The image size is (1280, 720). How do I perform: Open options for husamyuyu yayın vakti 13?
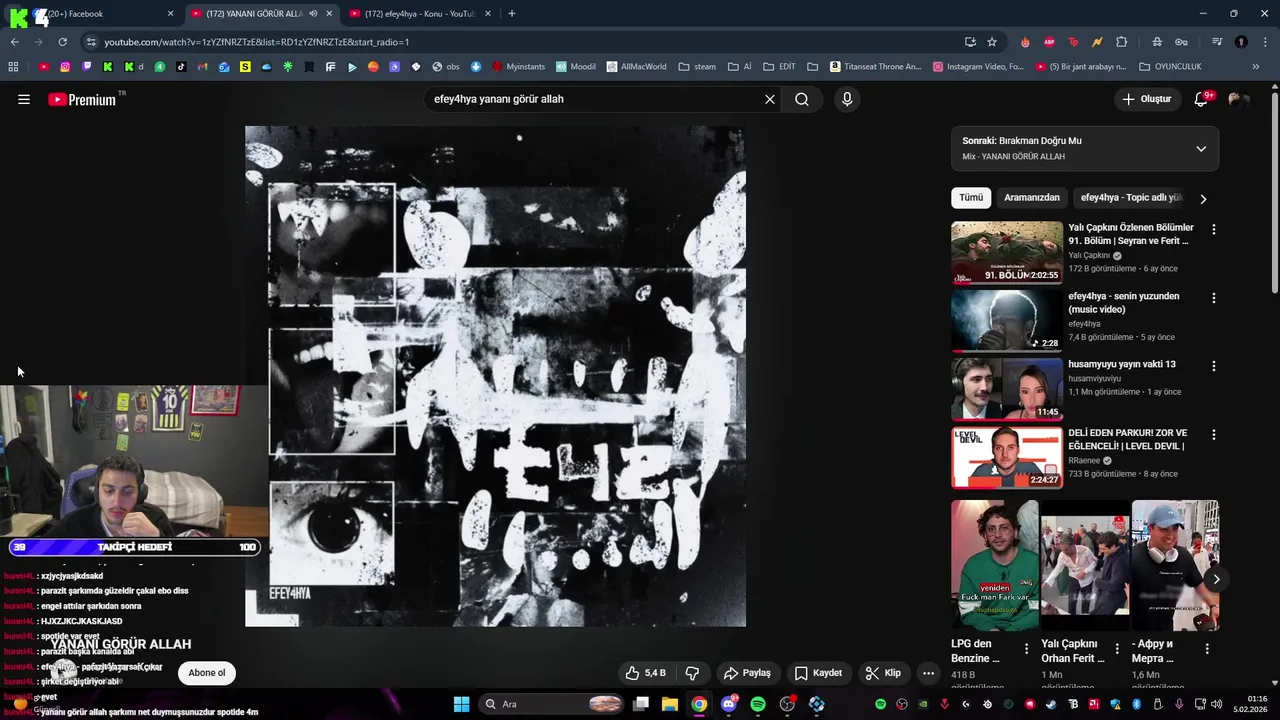click(1214, 366)
